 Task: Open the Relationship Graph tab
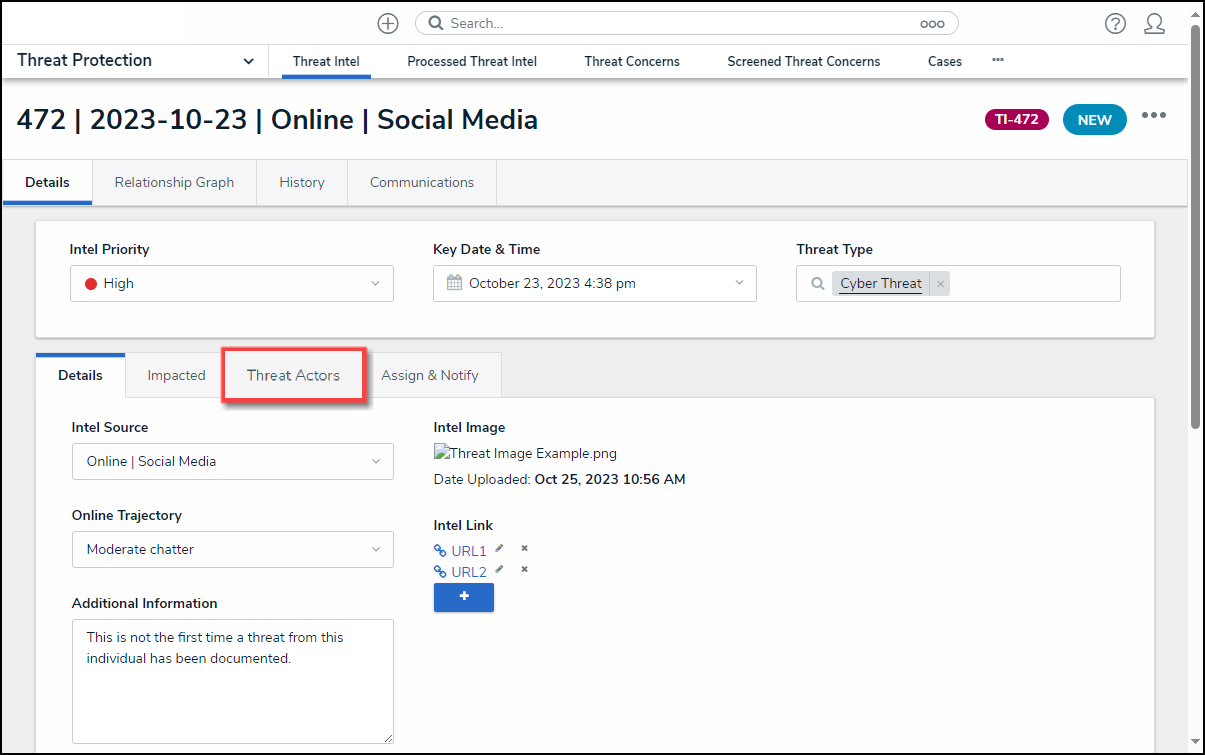click(x=174, y=183)
